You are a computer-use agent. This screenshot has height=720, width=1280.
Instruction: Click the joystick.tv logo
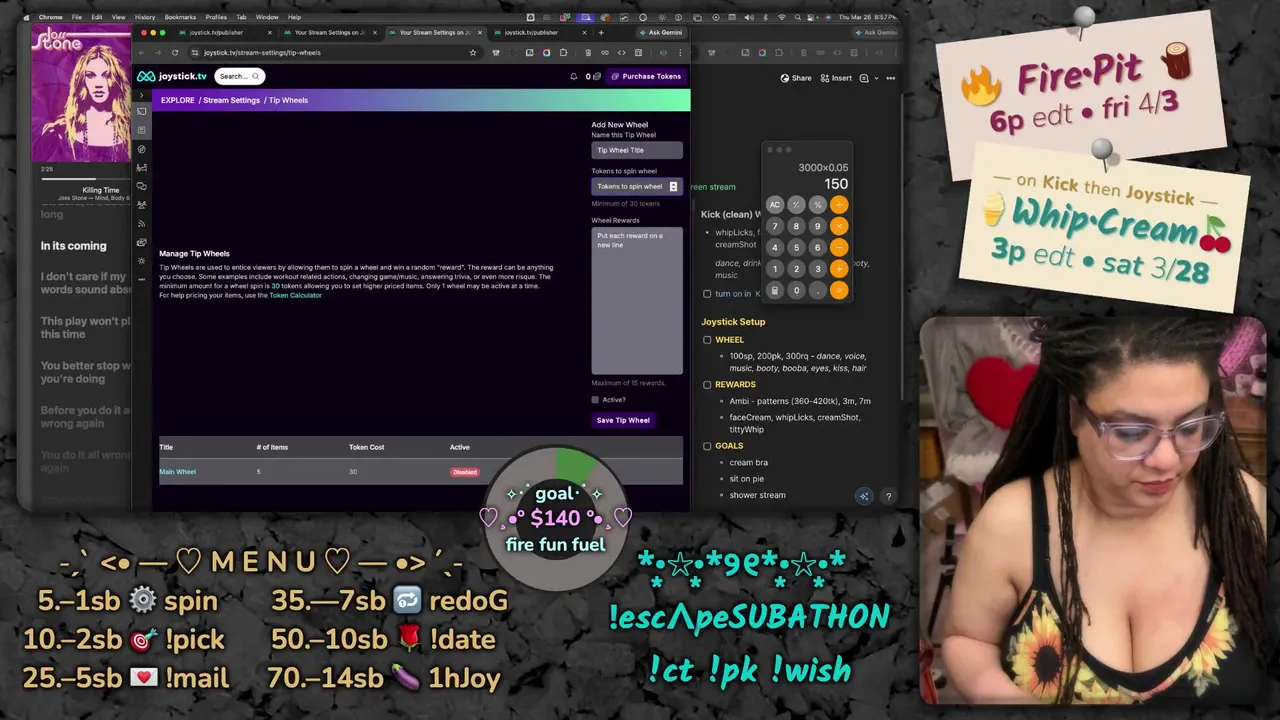[x=171, y=76]
